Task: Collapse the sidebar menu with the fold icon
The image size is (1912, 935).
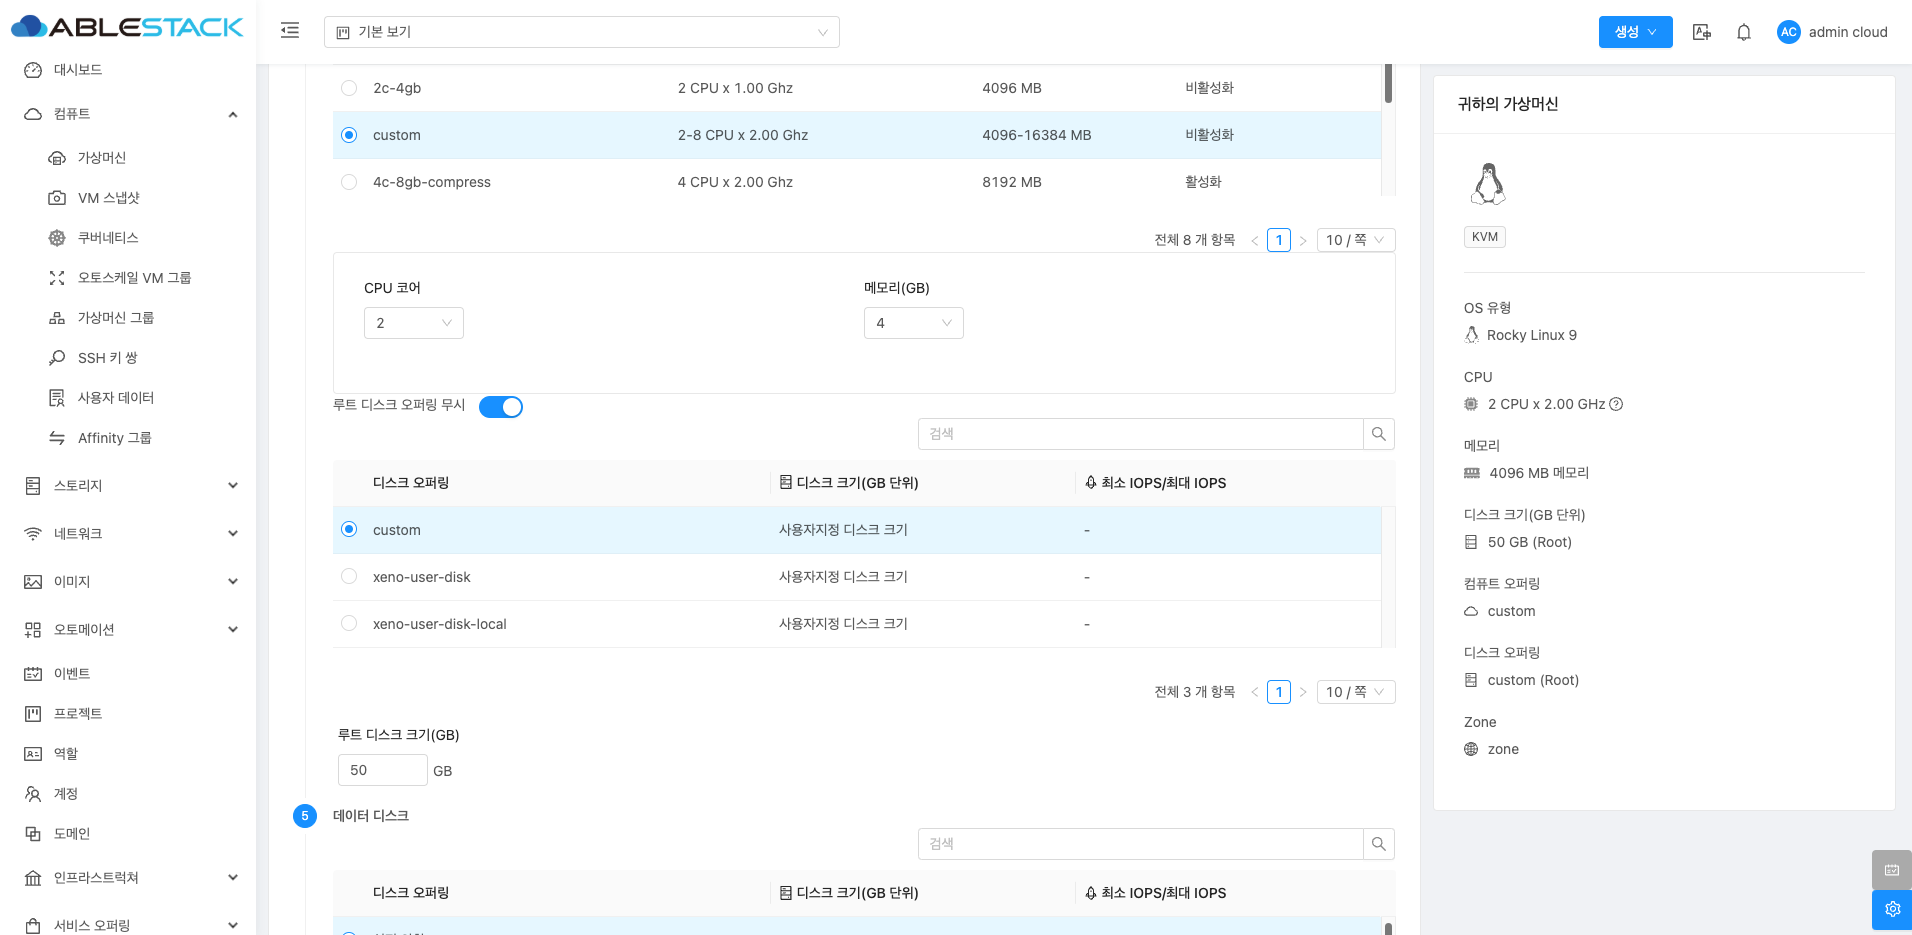Action: coord(290,31)
